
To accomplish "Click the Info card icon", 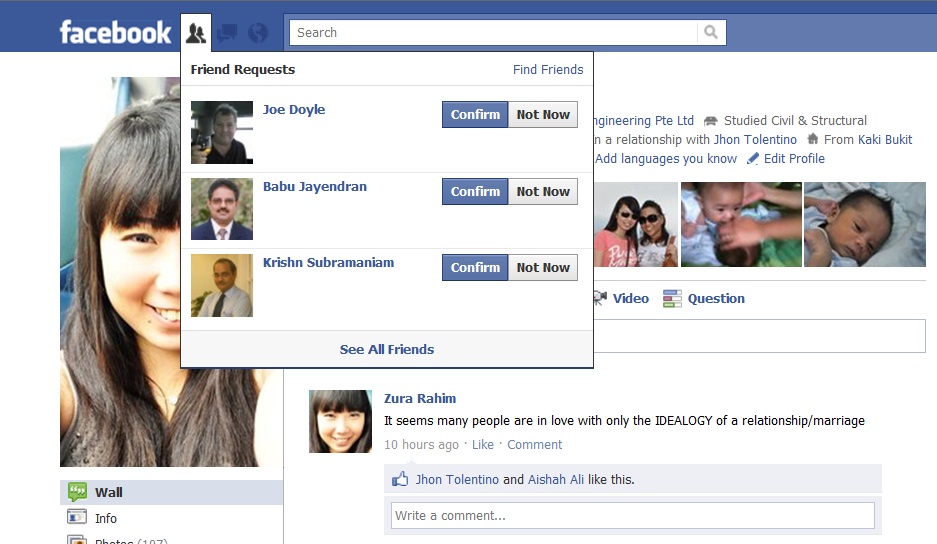I will (x=77, y=517).
